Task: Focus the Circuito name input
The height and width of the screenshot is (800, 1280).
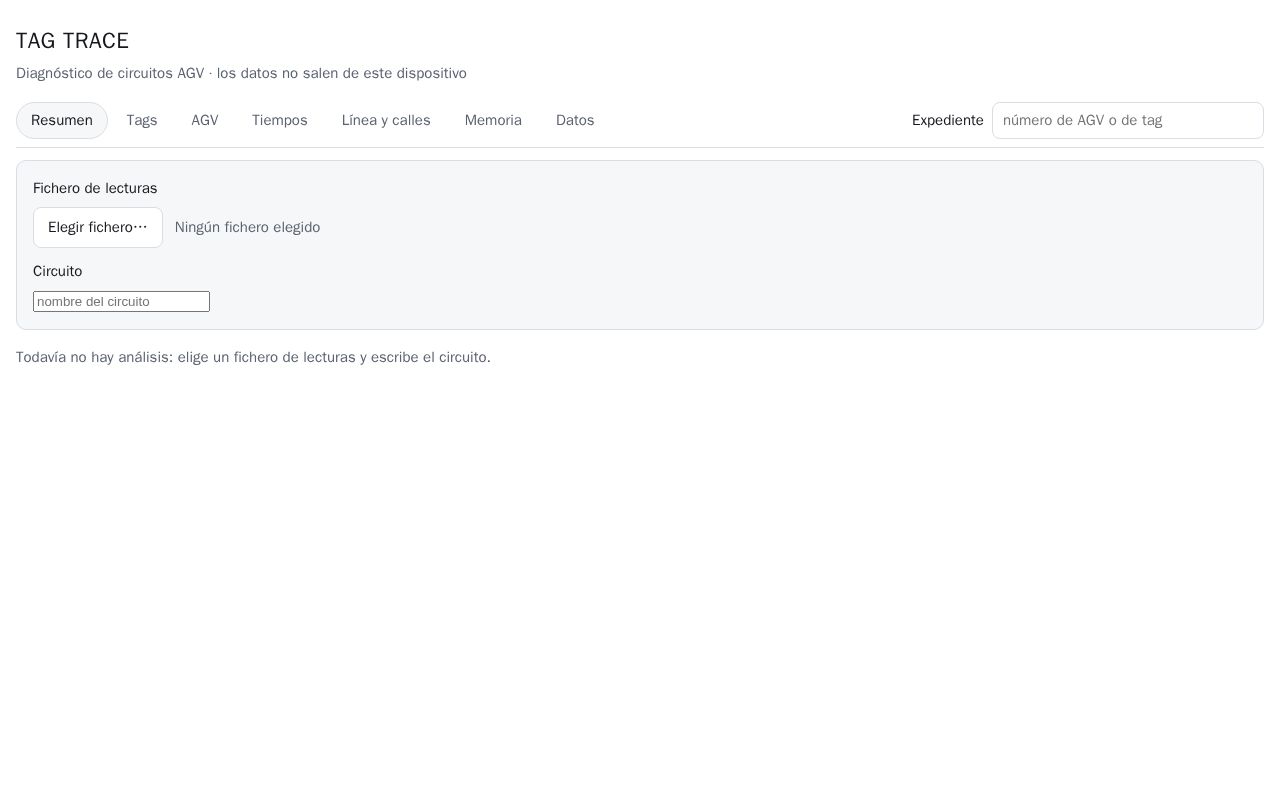Action: [121, 301]
